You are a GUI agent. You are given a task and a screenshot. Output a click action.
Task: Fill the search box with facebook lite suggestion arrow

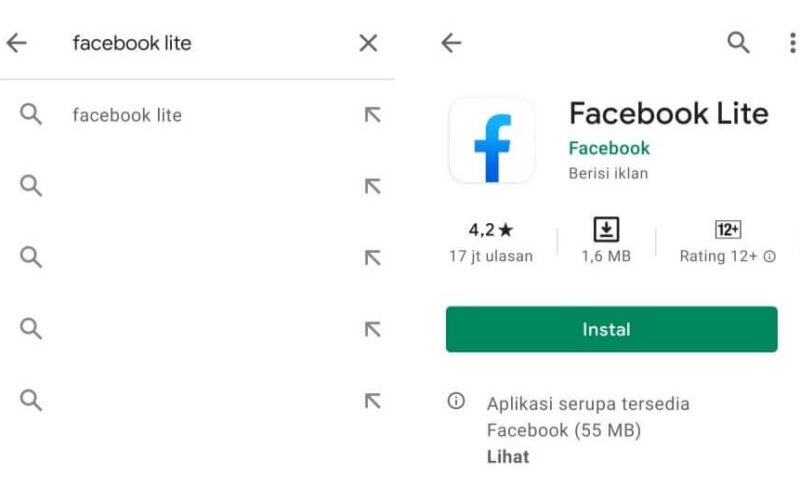(x=372, y=115)
